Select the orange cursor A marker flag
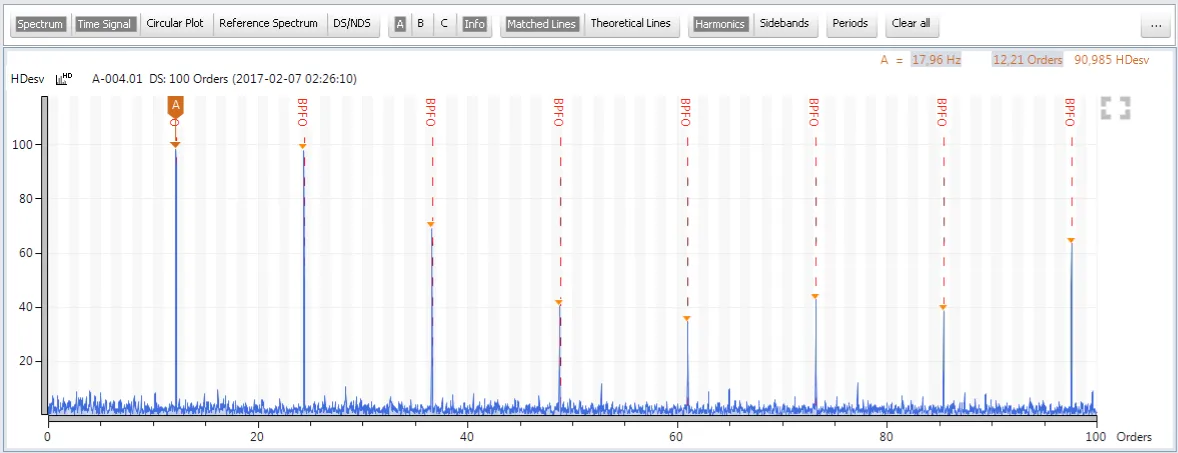This screenshot has height=453, width=1178. click(x=175, y=106)
